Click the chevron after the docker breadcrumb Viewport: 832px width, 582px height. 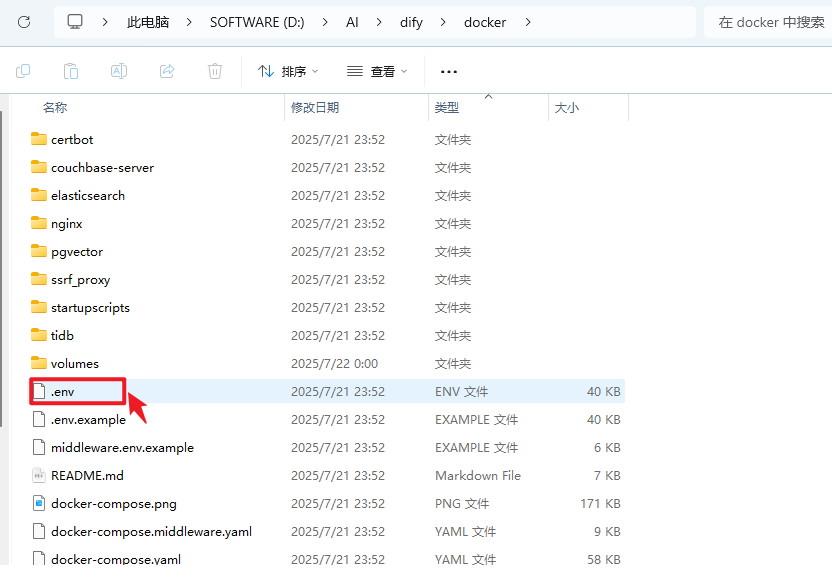(x=527, y=21)
